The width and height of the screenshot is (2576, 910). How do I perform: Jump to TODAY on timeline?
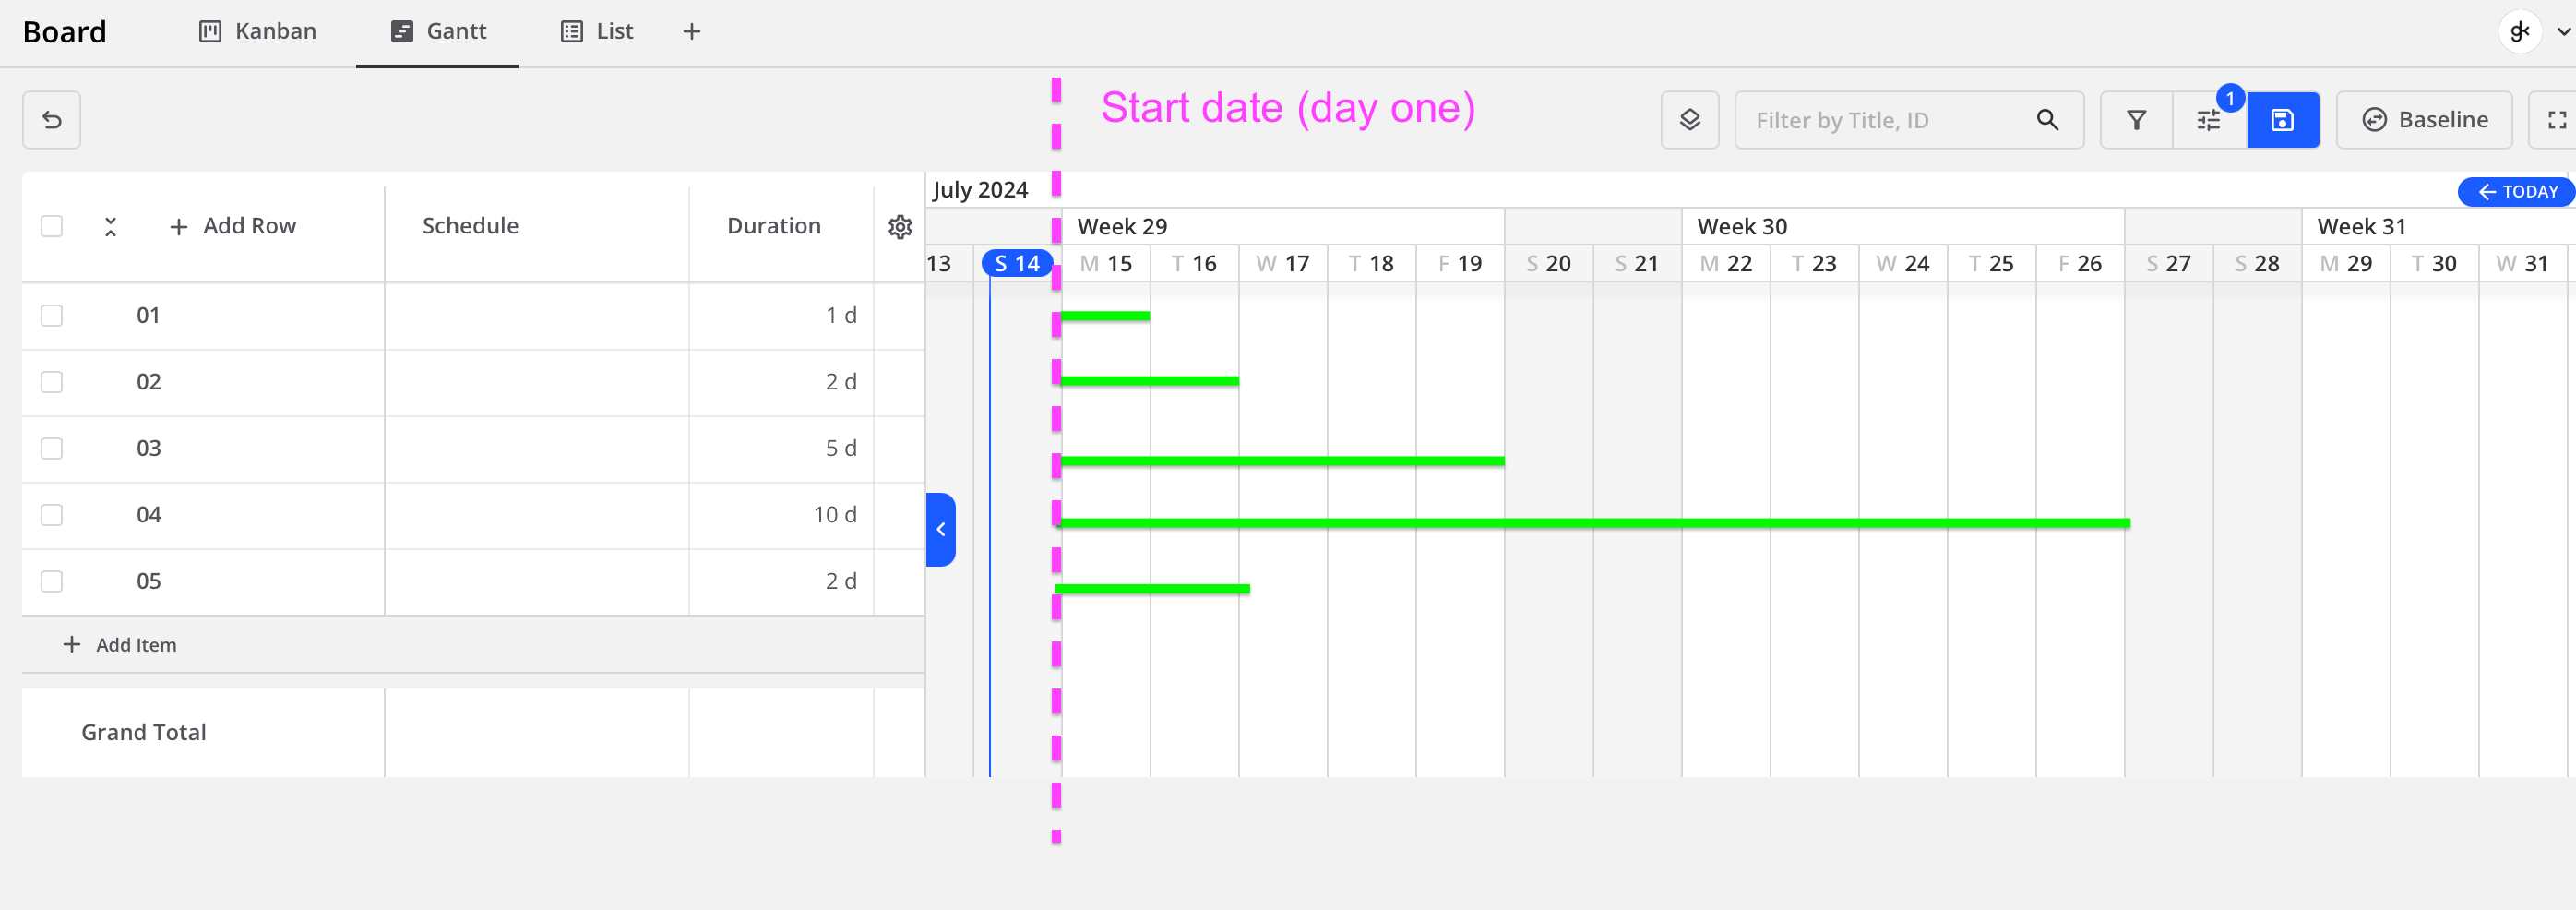pos(2516,192)
